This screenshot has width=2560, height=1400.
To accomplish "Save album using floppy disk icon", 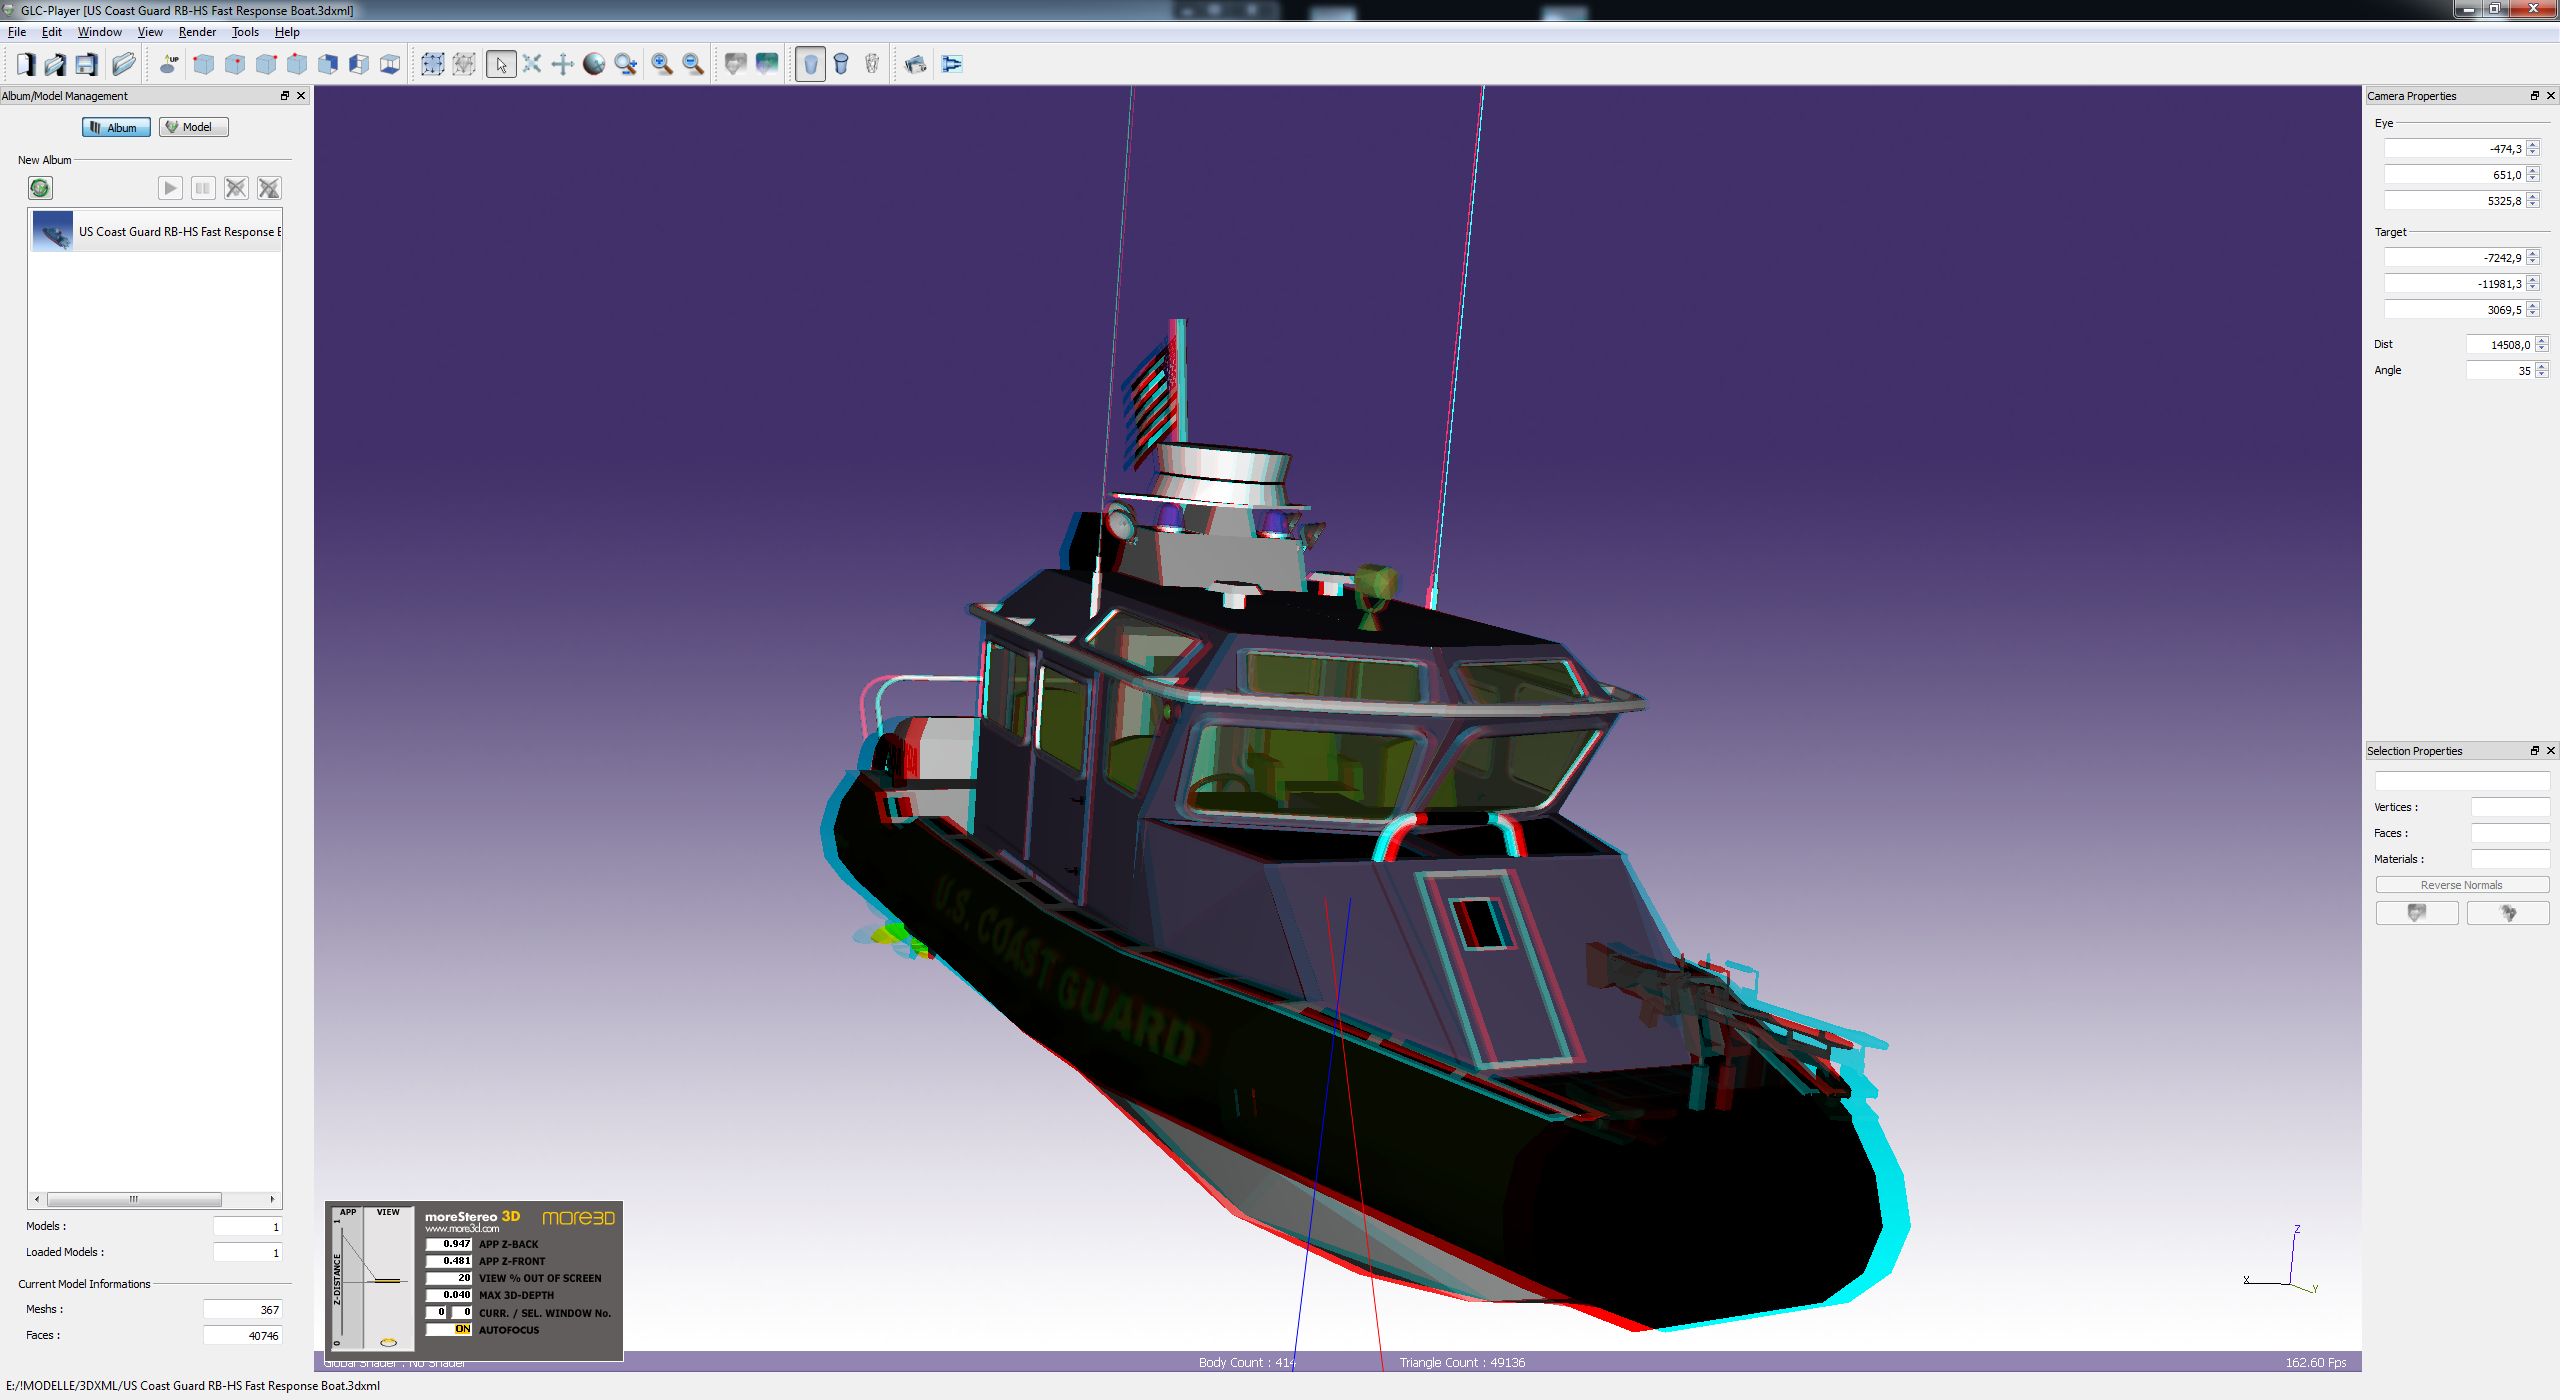I will [x=86, y=65].
